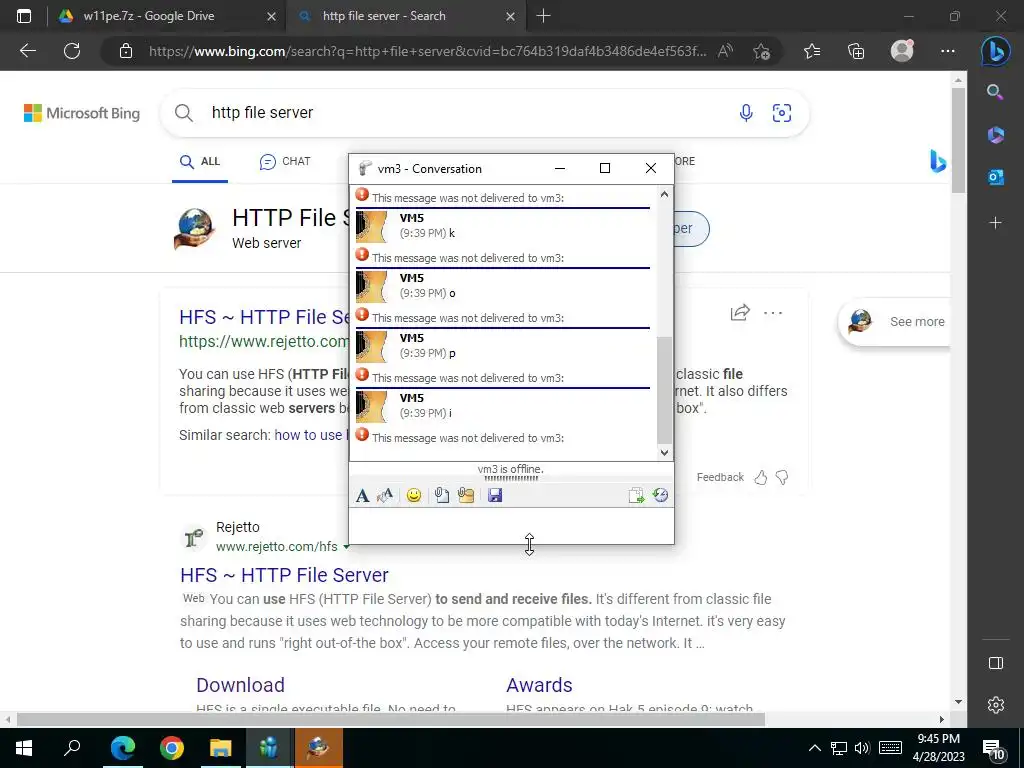Screen dimensions: 1024x768
Task: Search by voice microphone icon
Action: tap(746, 113)
